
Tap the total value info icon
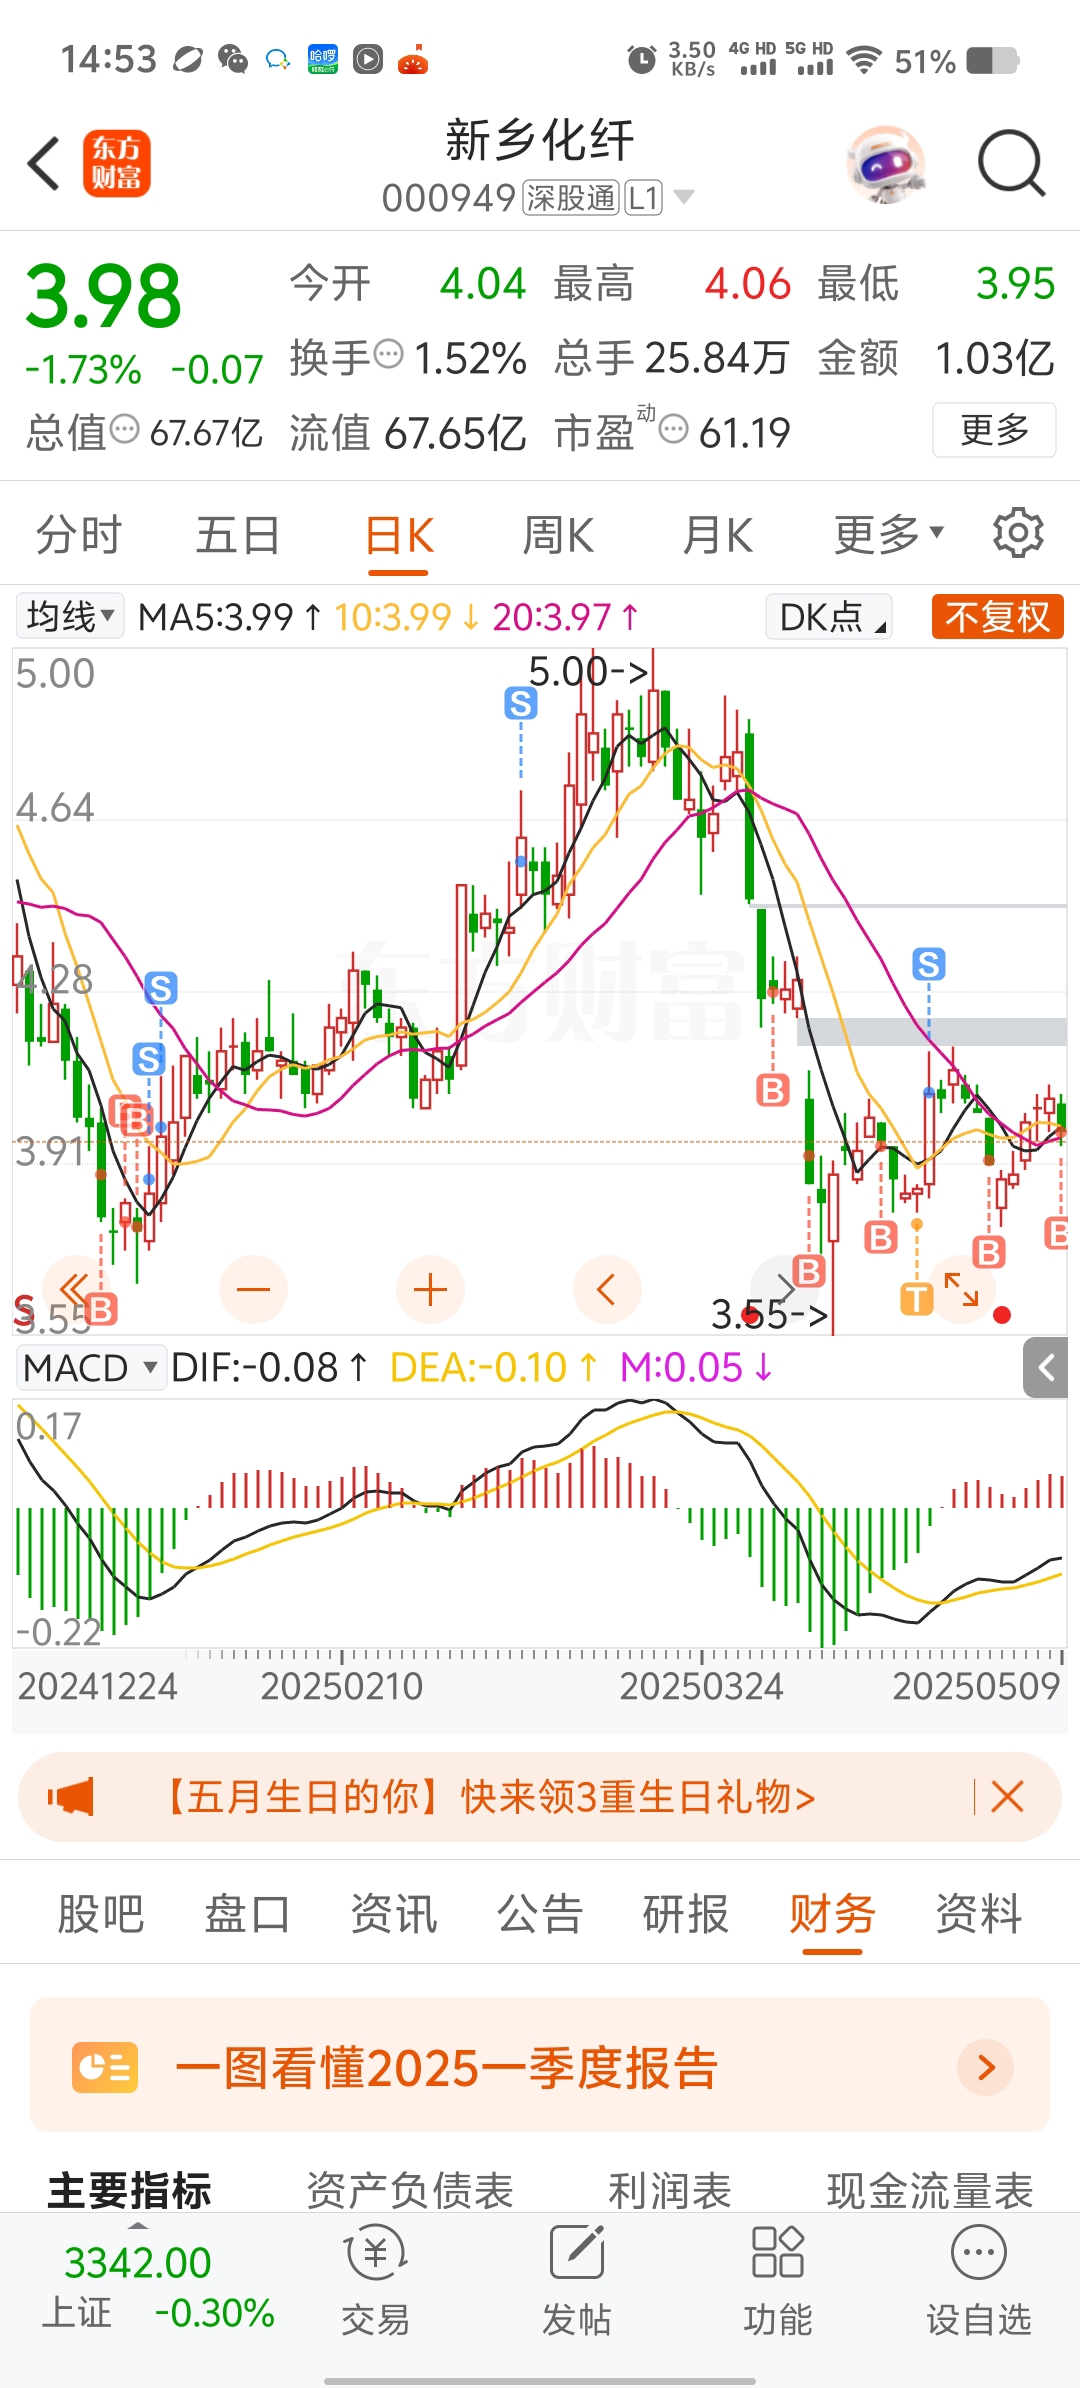(x=124, y=430)
